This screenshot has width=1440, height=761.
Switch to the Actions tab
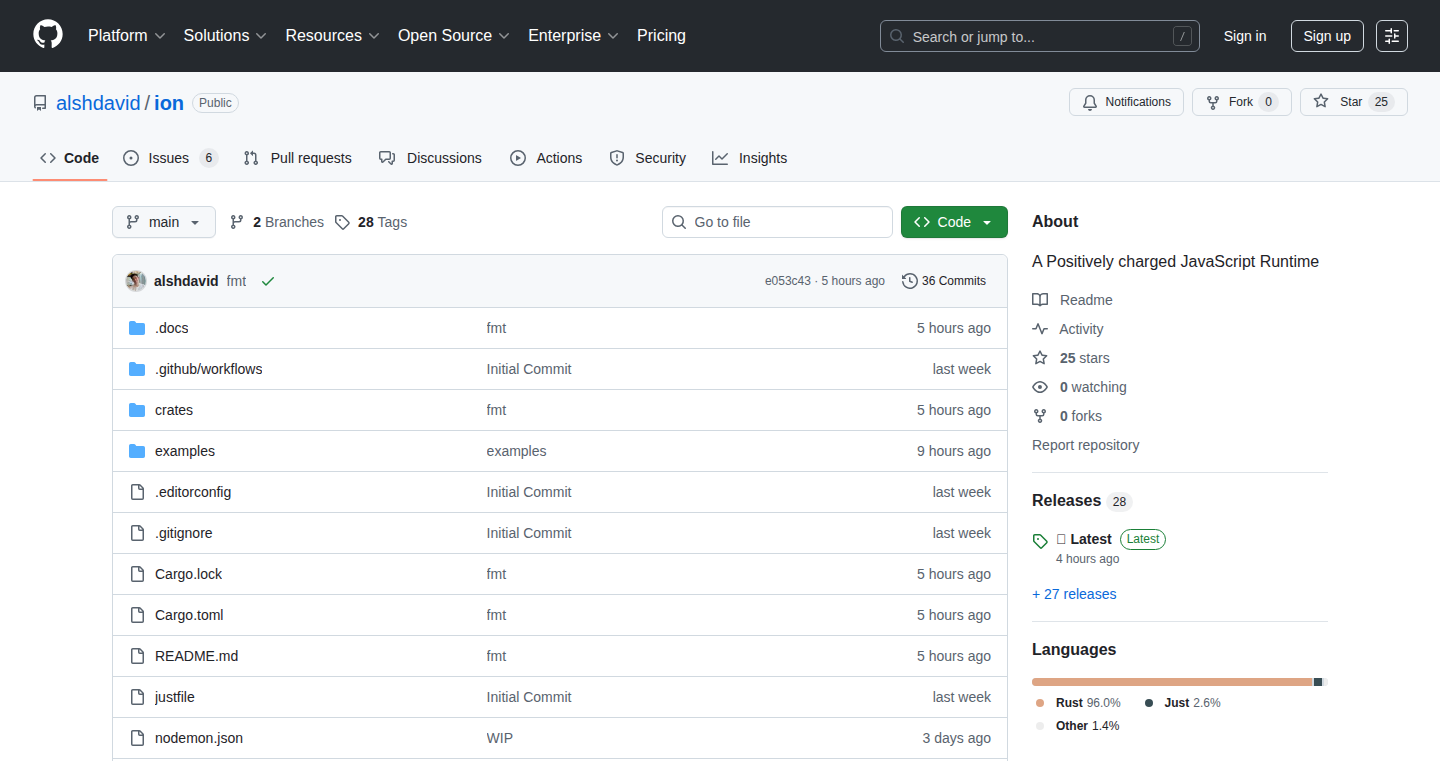point(546,158)
